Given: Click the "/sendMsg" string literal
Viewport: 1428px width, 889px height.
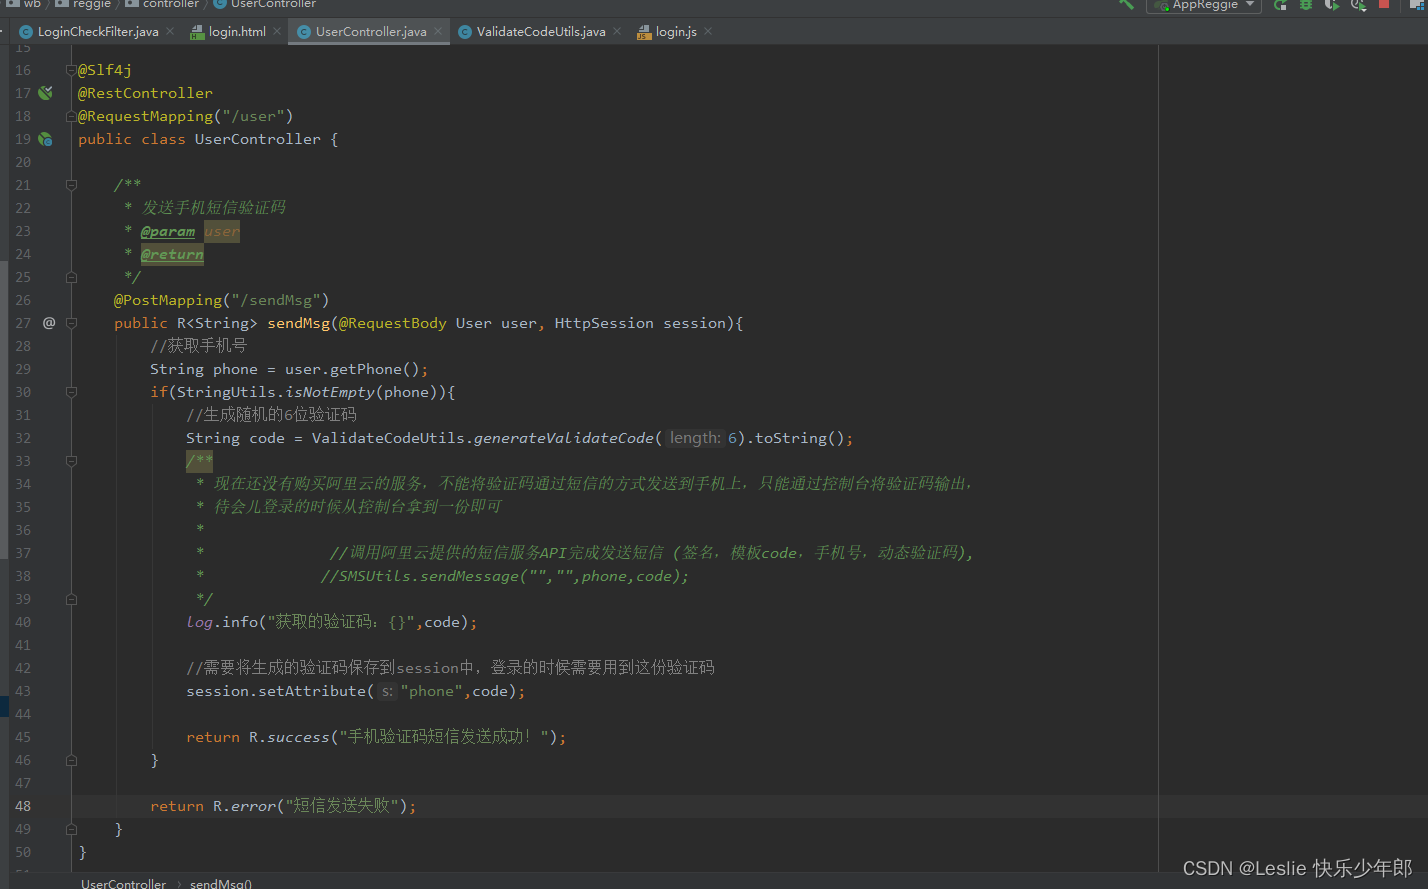Looking at the screenshot, I should [276, 300].
